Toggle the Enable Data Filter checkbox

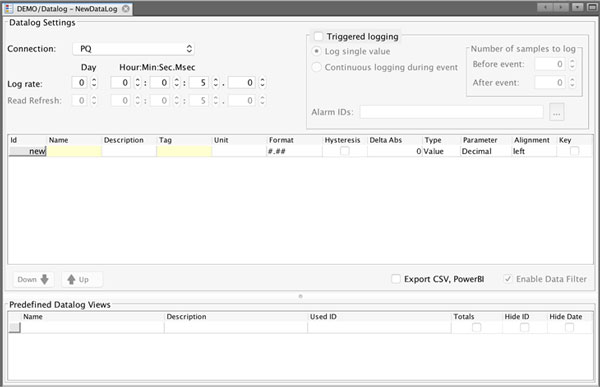508,279
